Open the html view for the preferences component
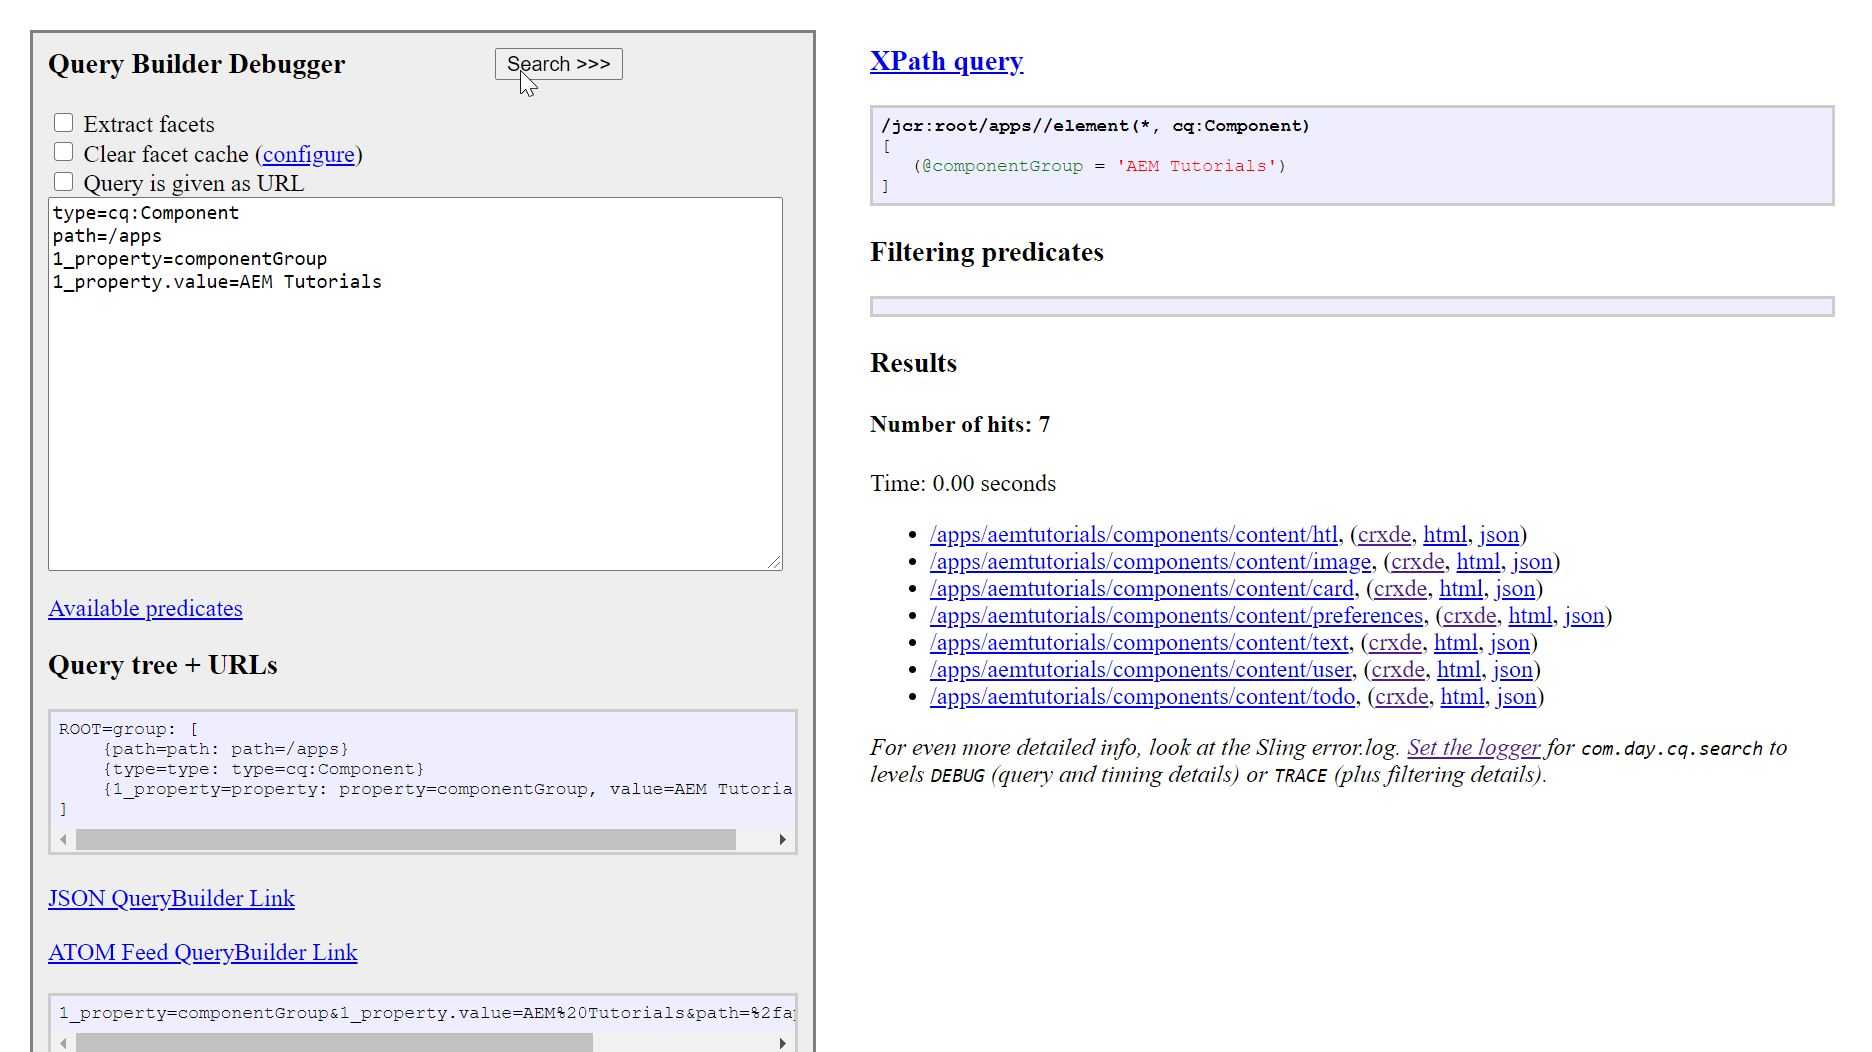Viewport: 1872px width, 1052px height. pos(1531,615)
